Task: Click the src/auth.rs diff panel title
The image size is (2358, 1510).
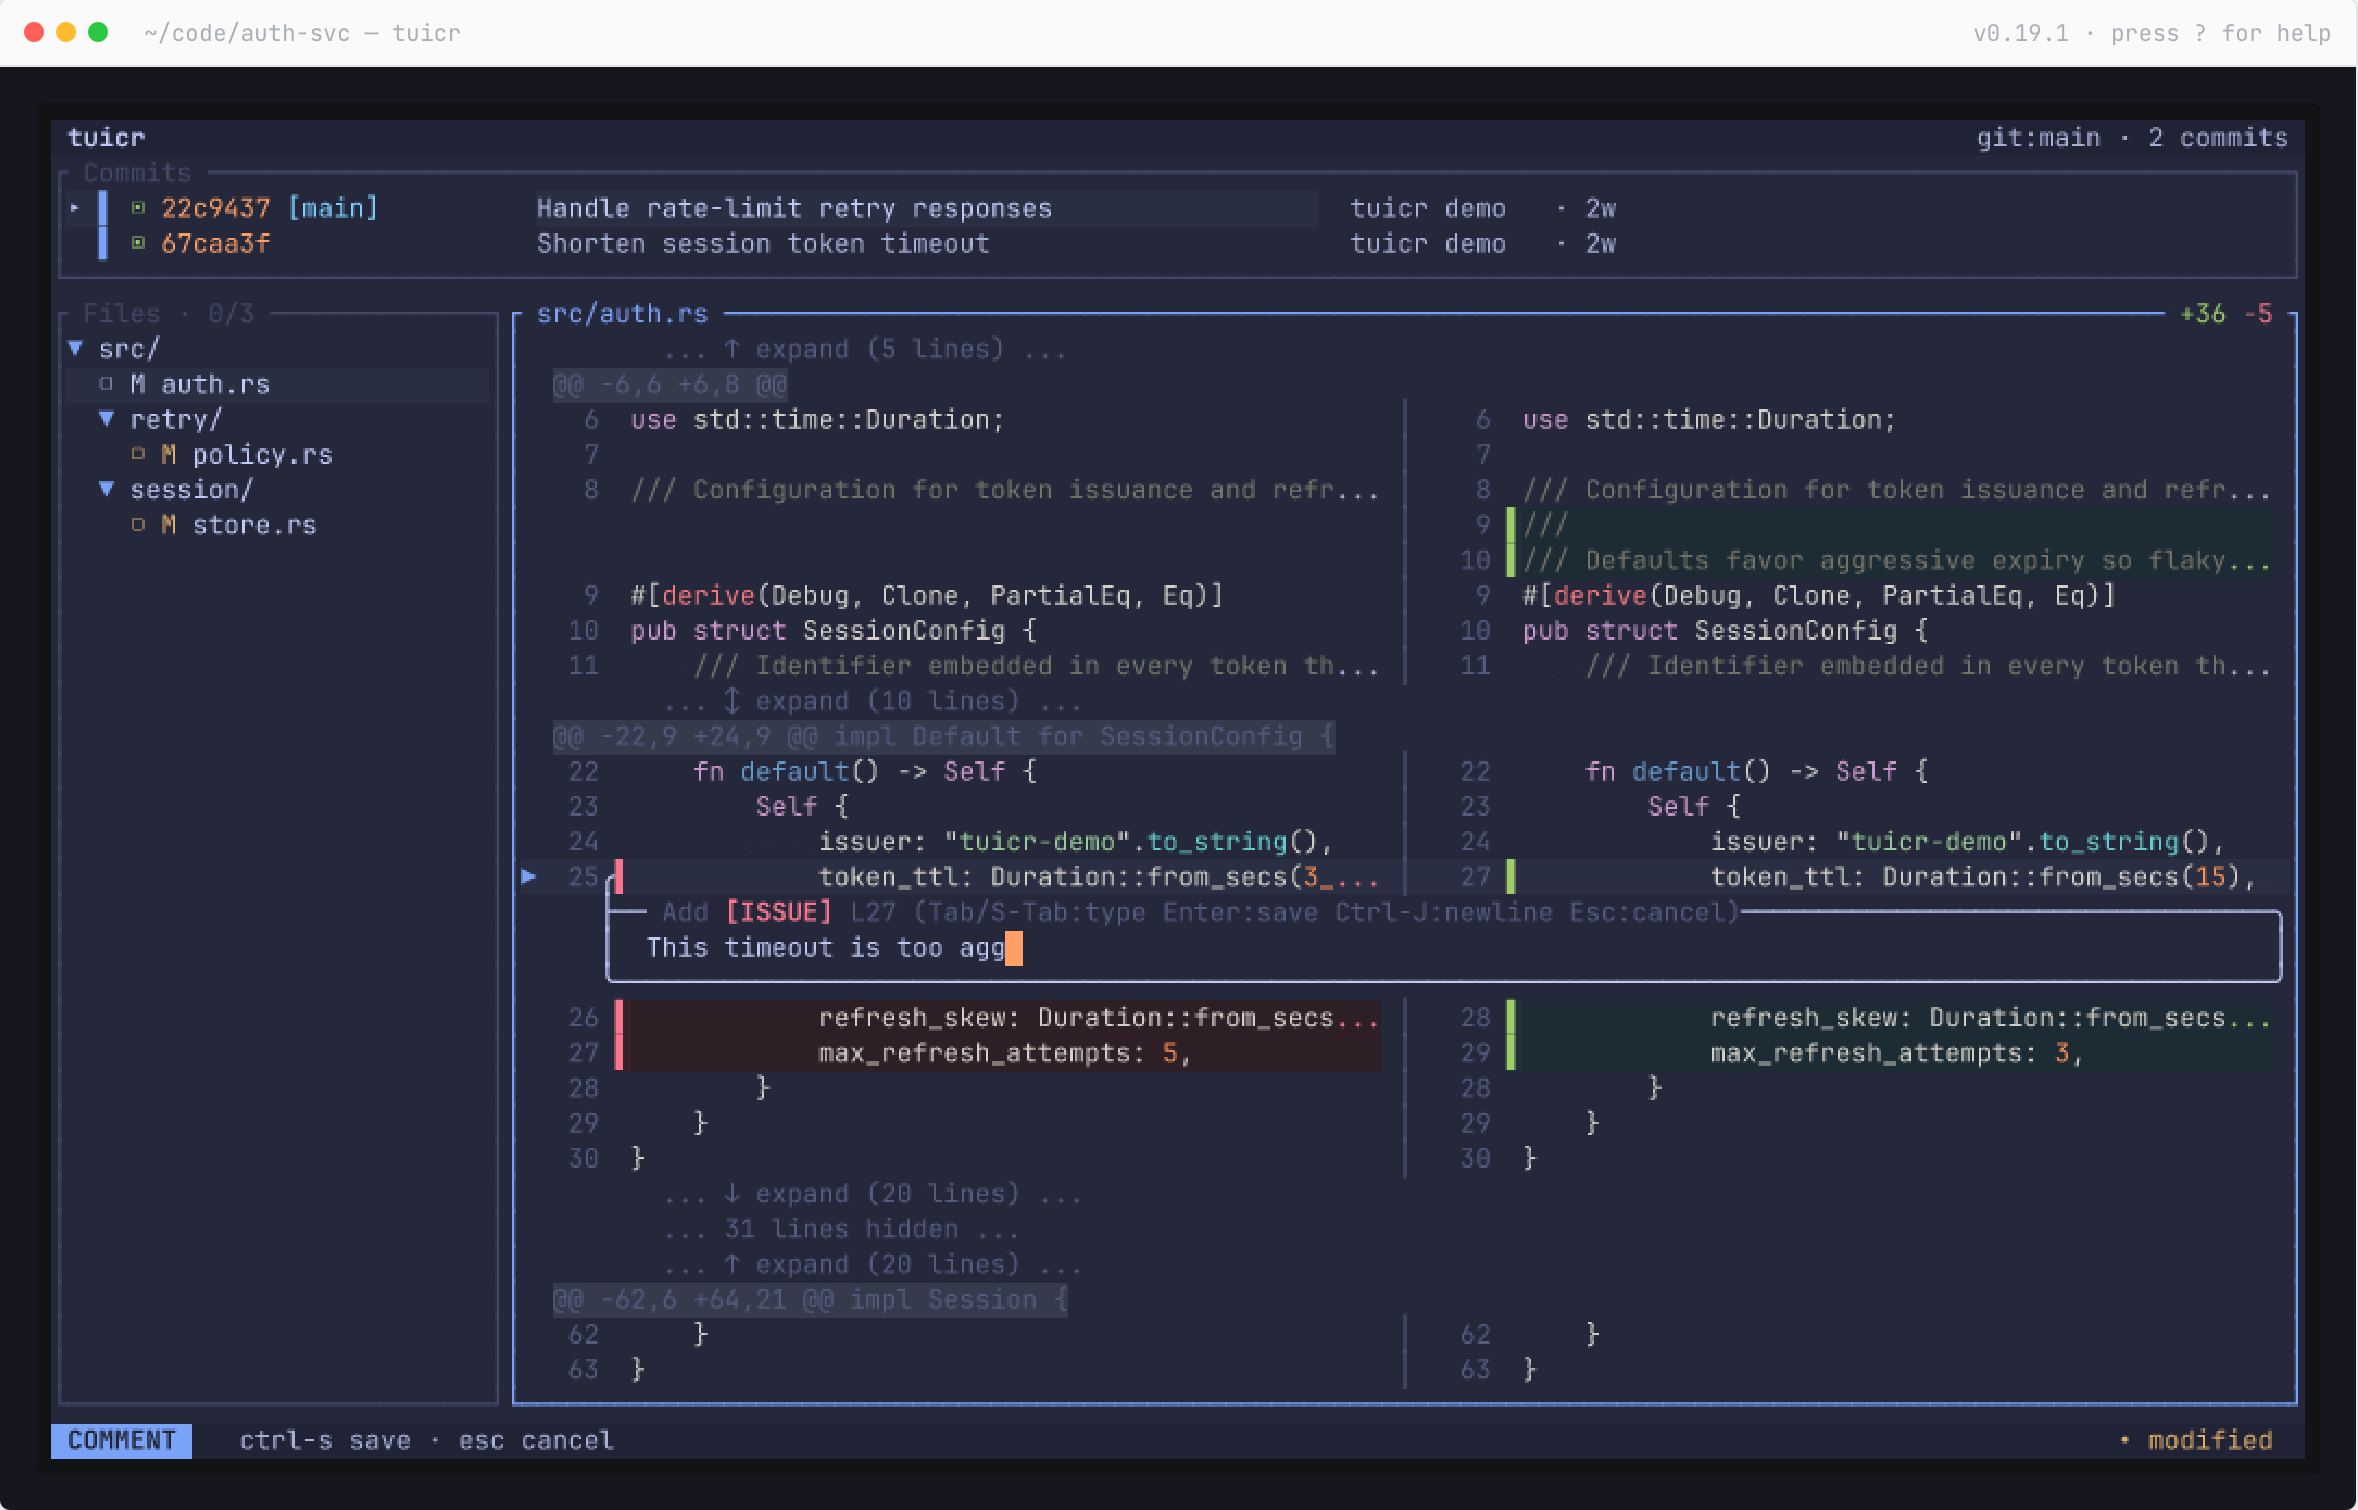Action: click(x=622, y=314)
